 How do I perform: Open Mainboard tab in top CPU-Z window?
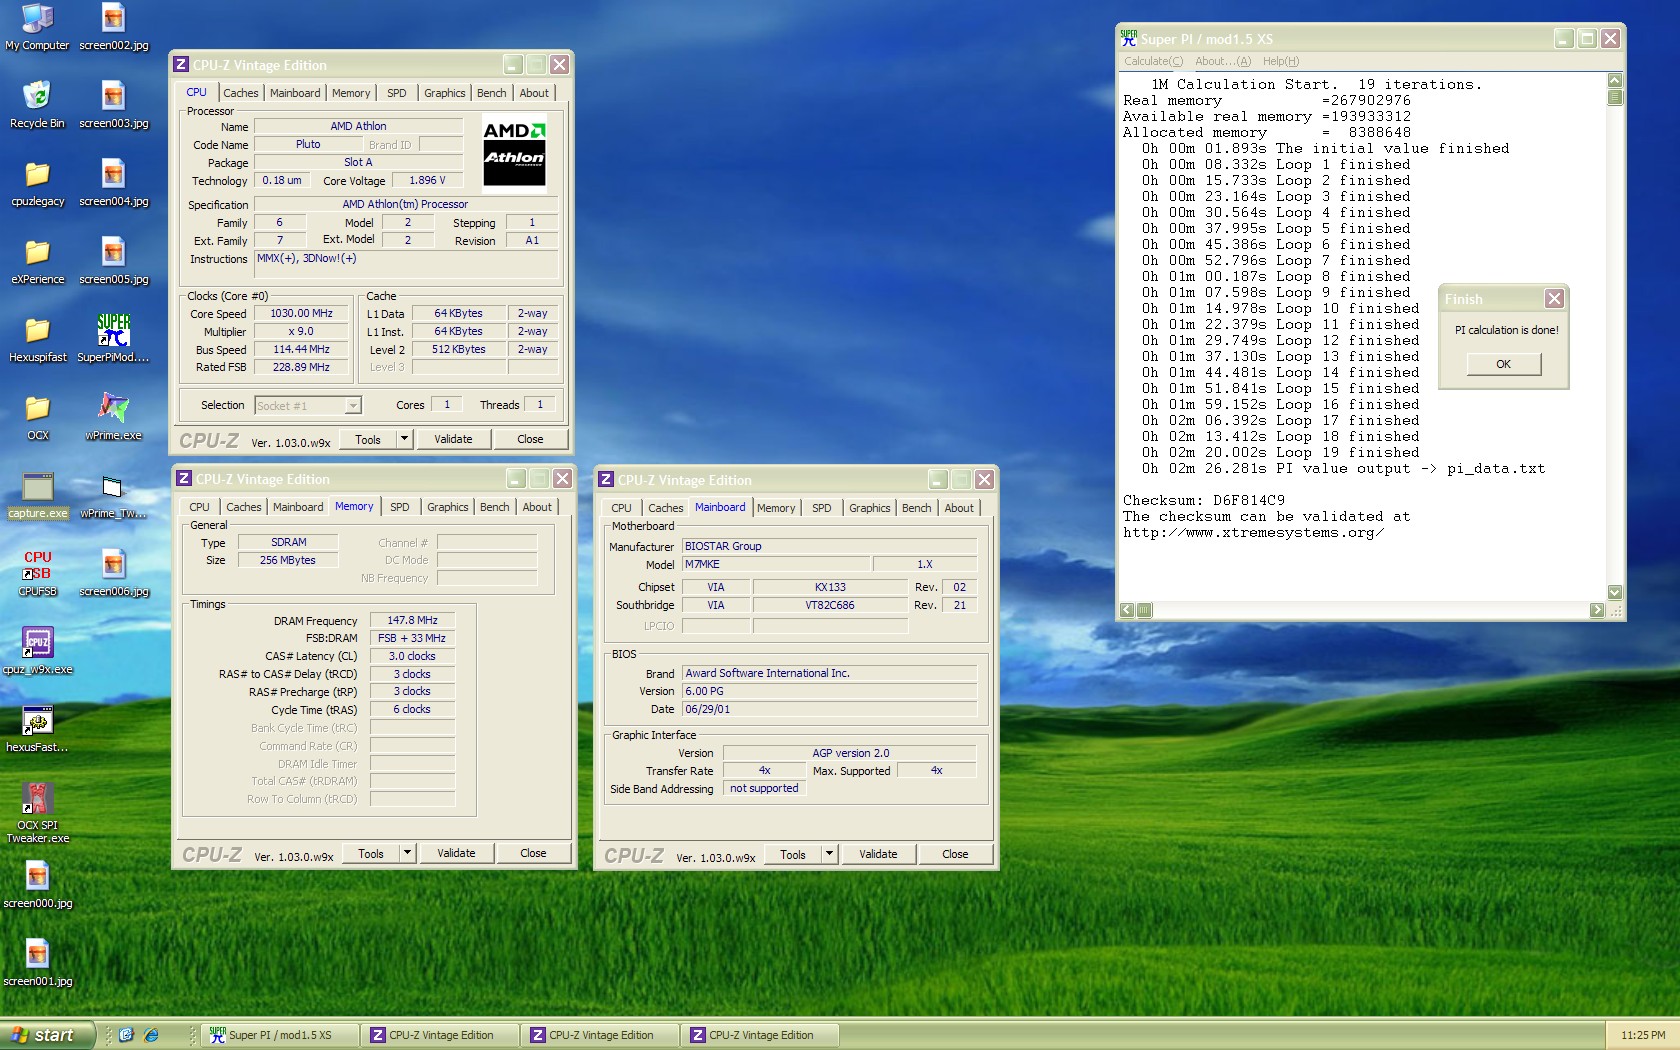[295, 93]
